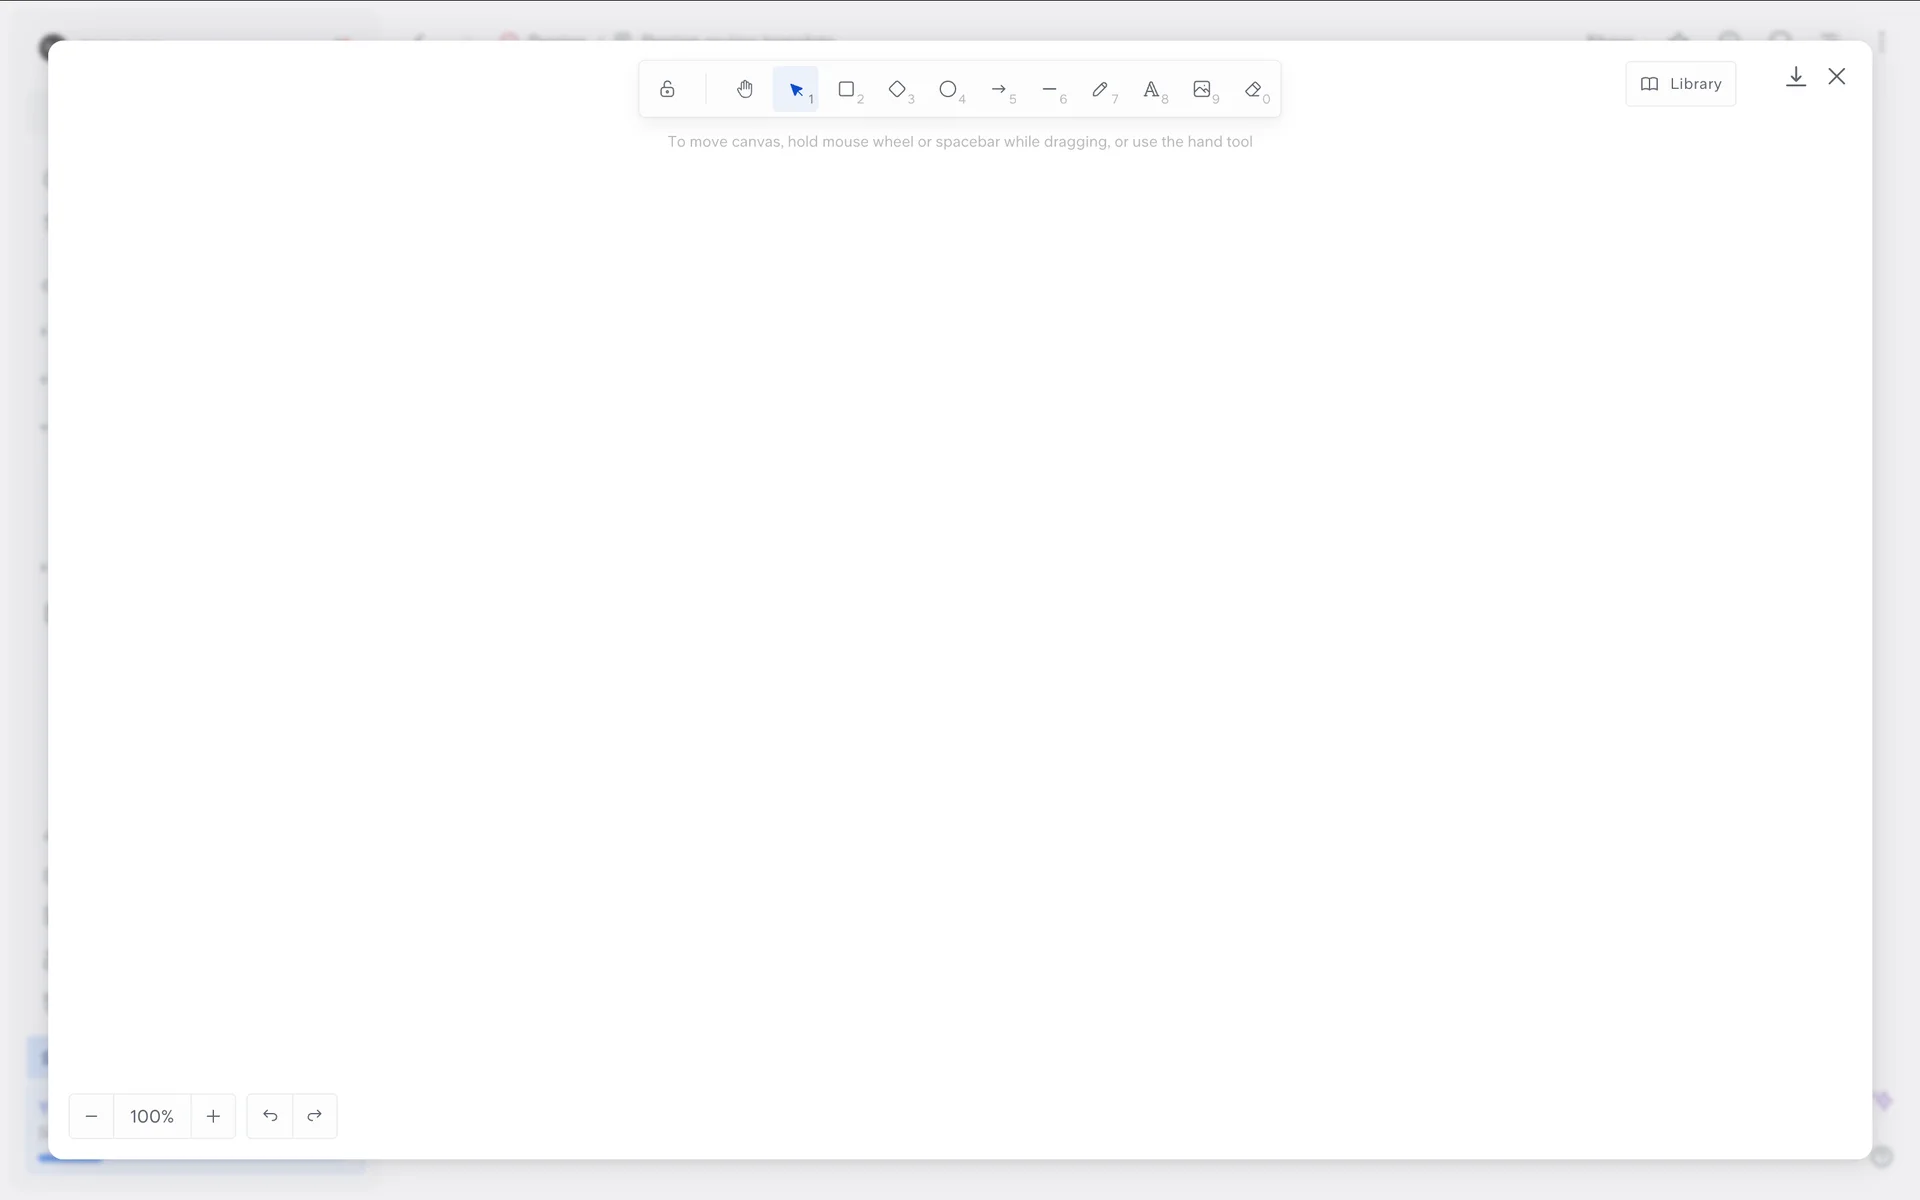The image size is (1920, 1200).
Task: Toggle the canvas lock icon
Action: [x=667, y=90]
